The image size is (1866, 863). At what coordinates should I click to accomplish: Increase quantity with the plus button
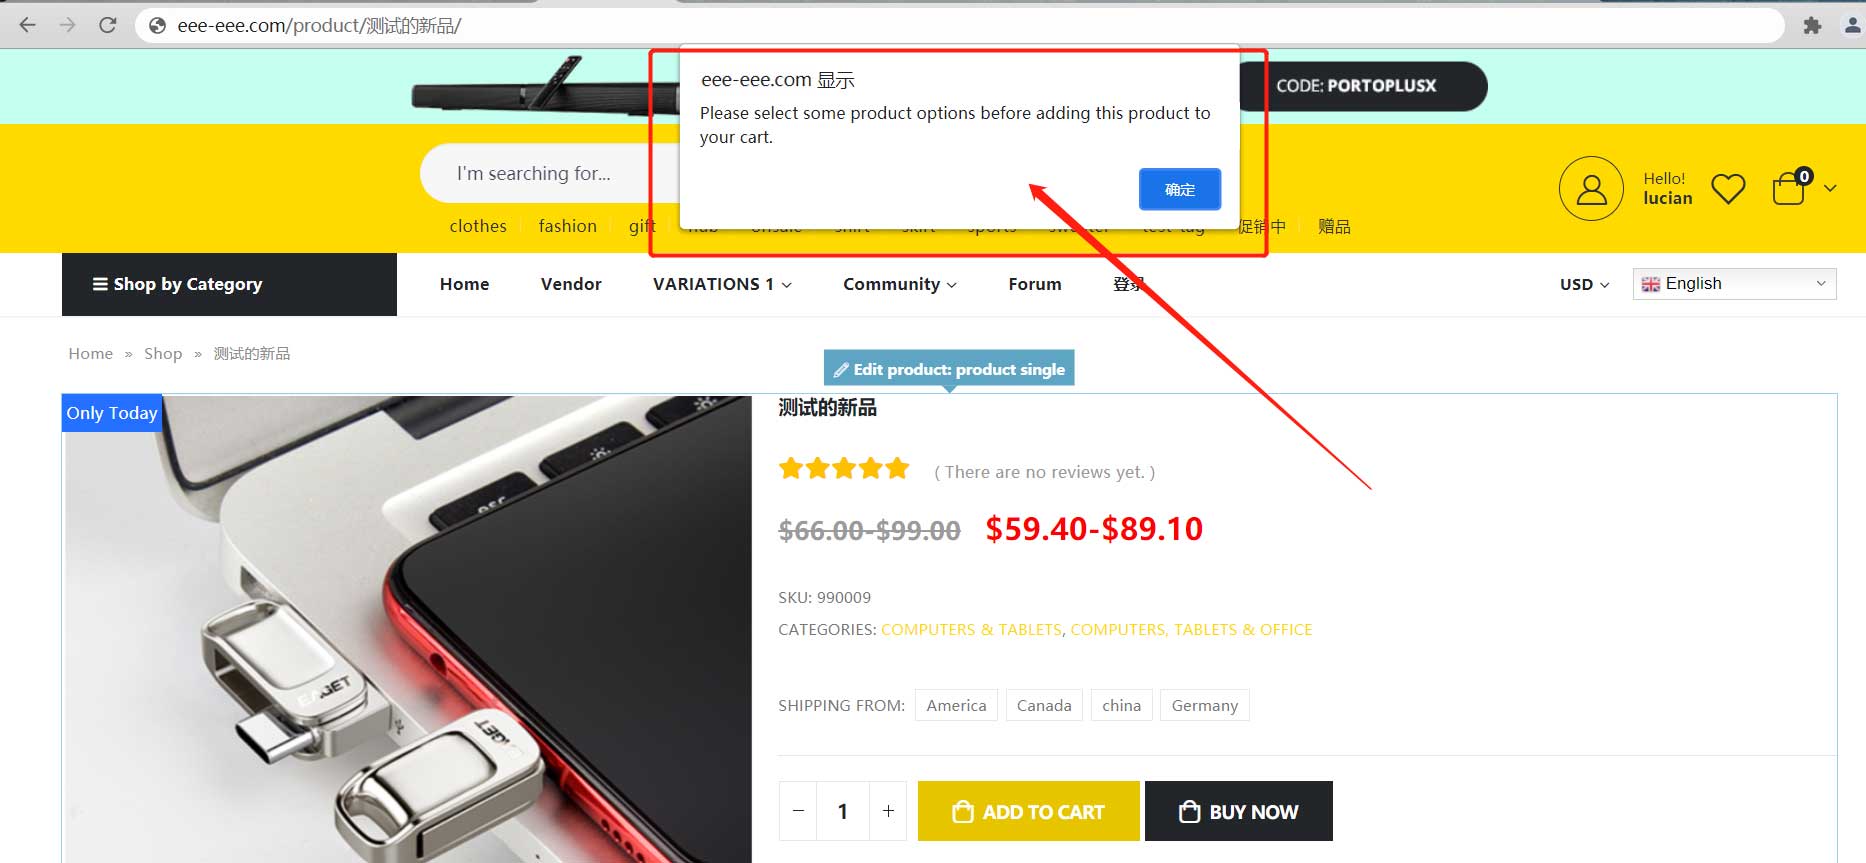click(x=888, y=811)
